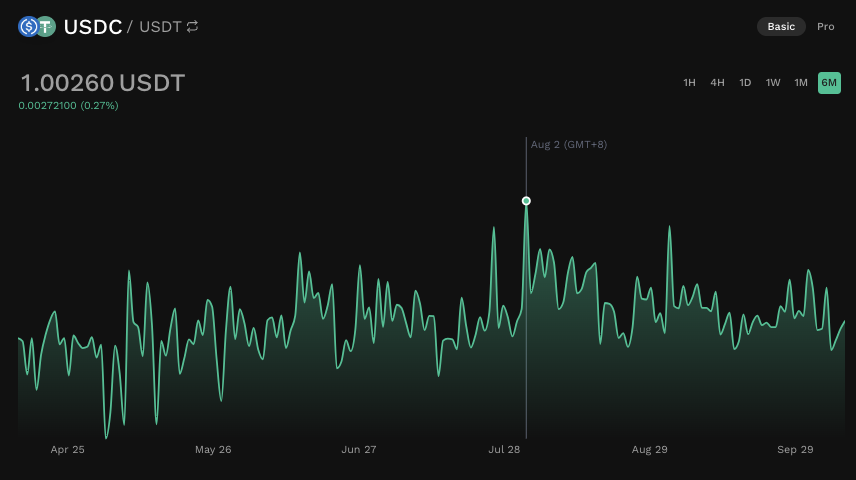Image resolution: width=856 pixels, height=480 pixels.
Task: Switch to Pro chart mode
Action: (x=825, y=26)
